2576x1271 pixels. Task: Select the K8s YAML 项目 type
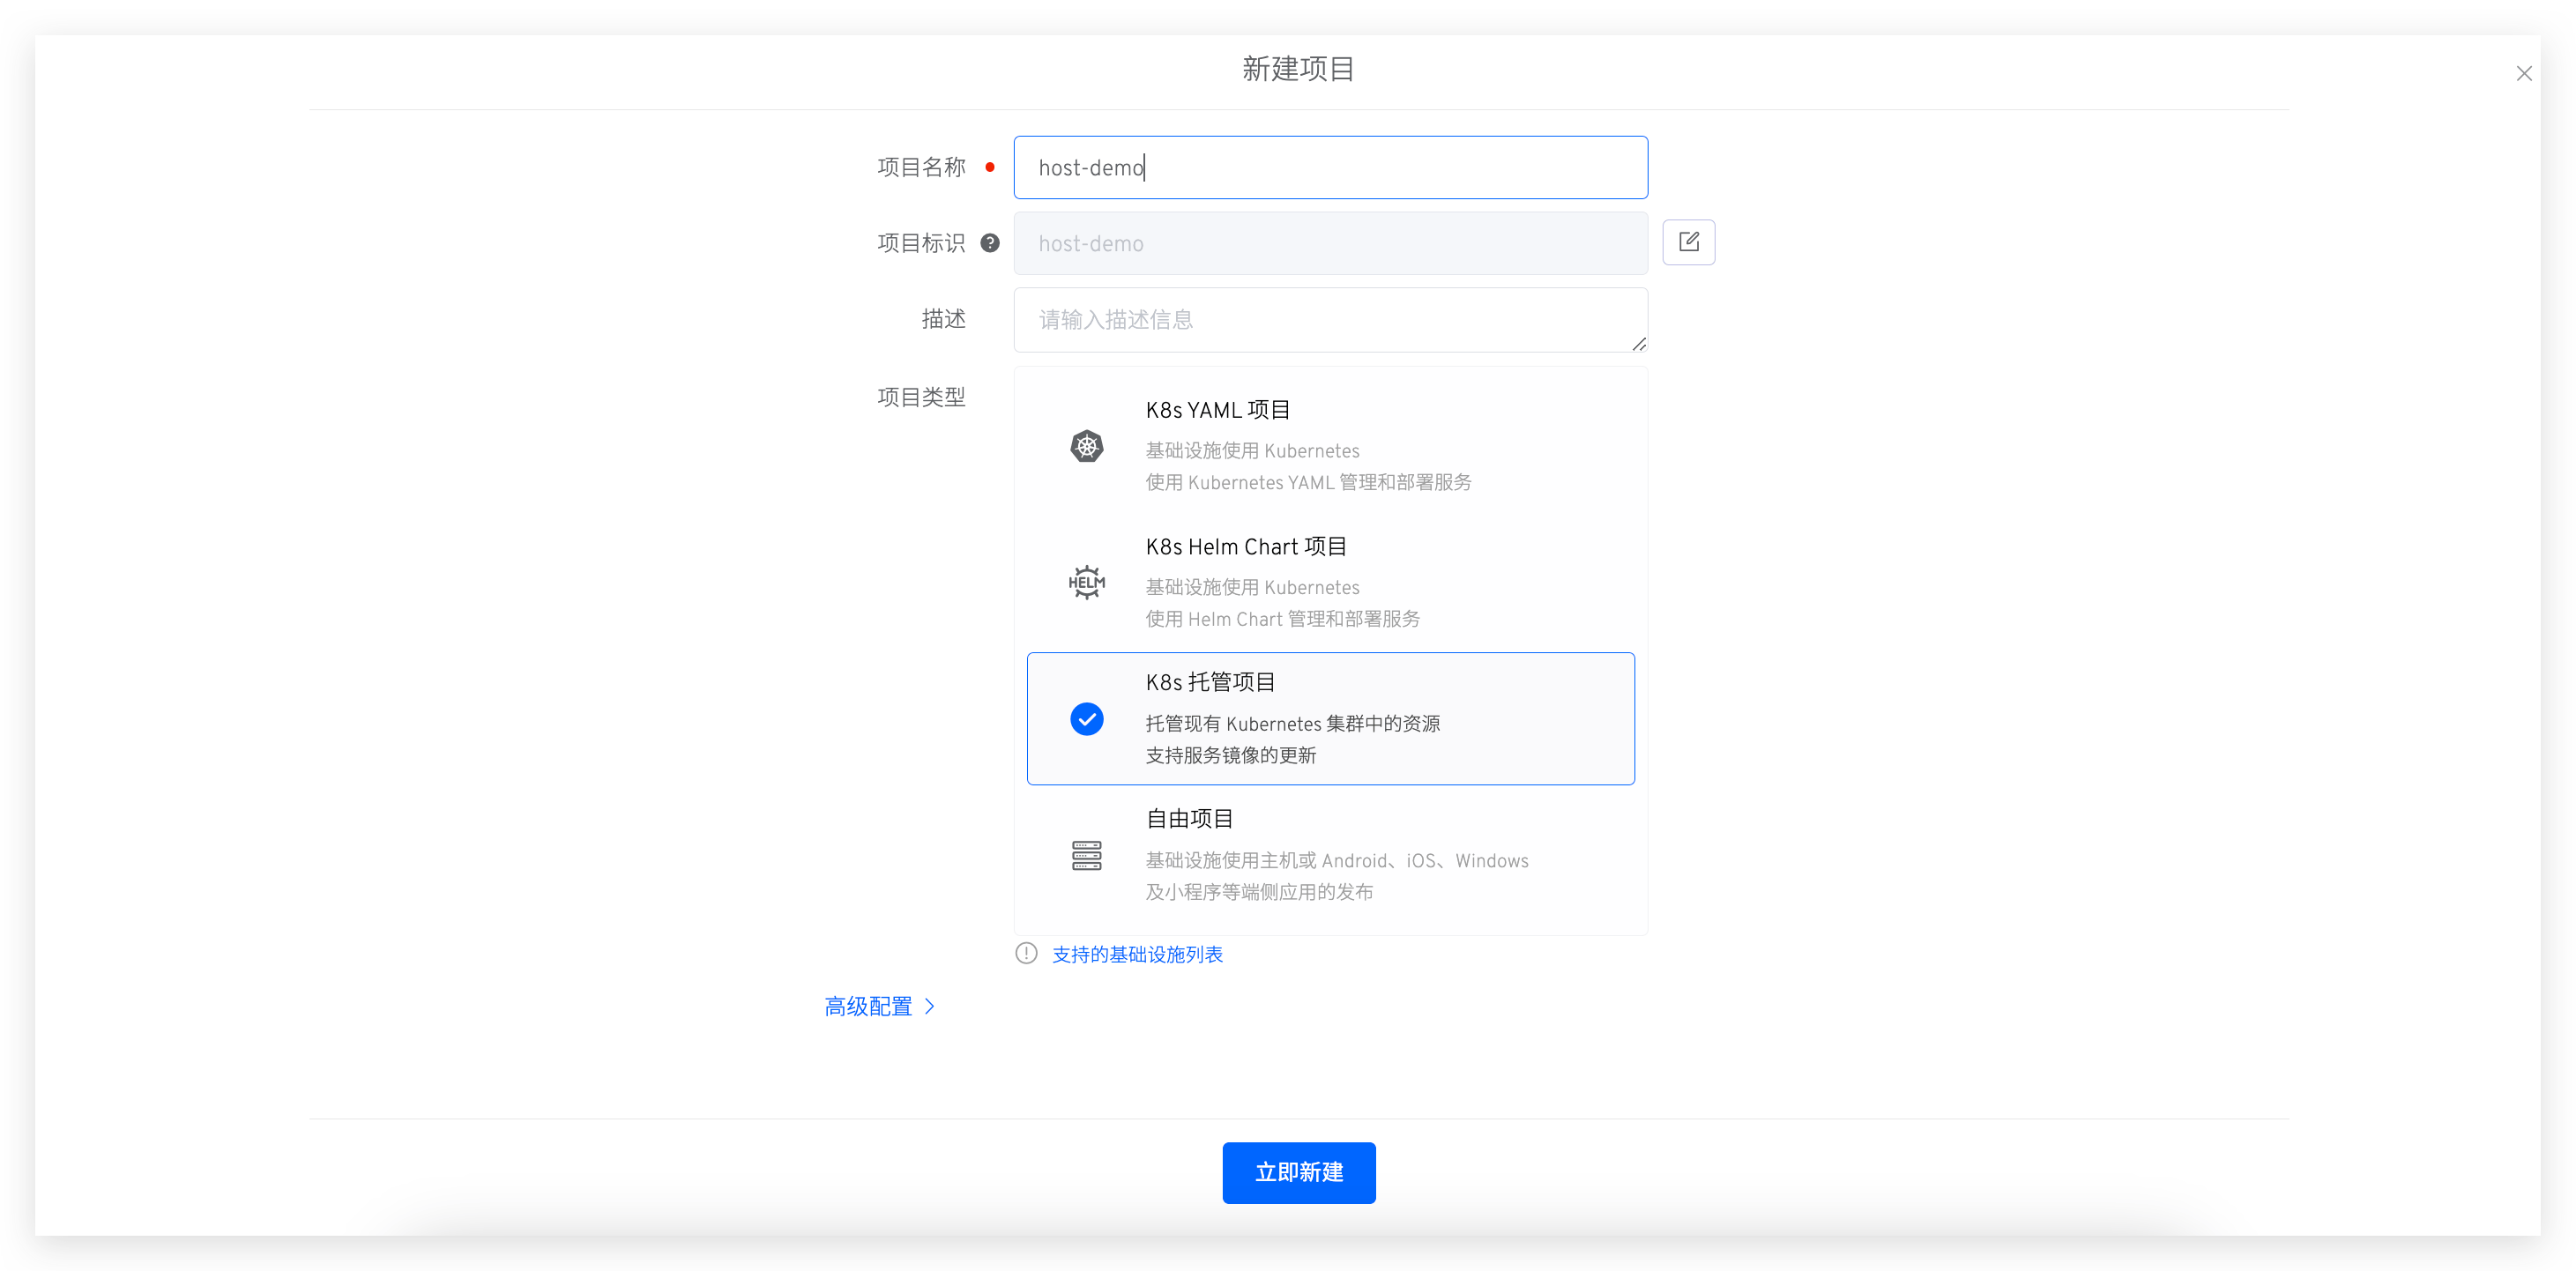click(x=1217, y=410)
